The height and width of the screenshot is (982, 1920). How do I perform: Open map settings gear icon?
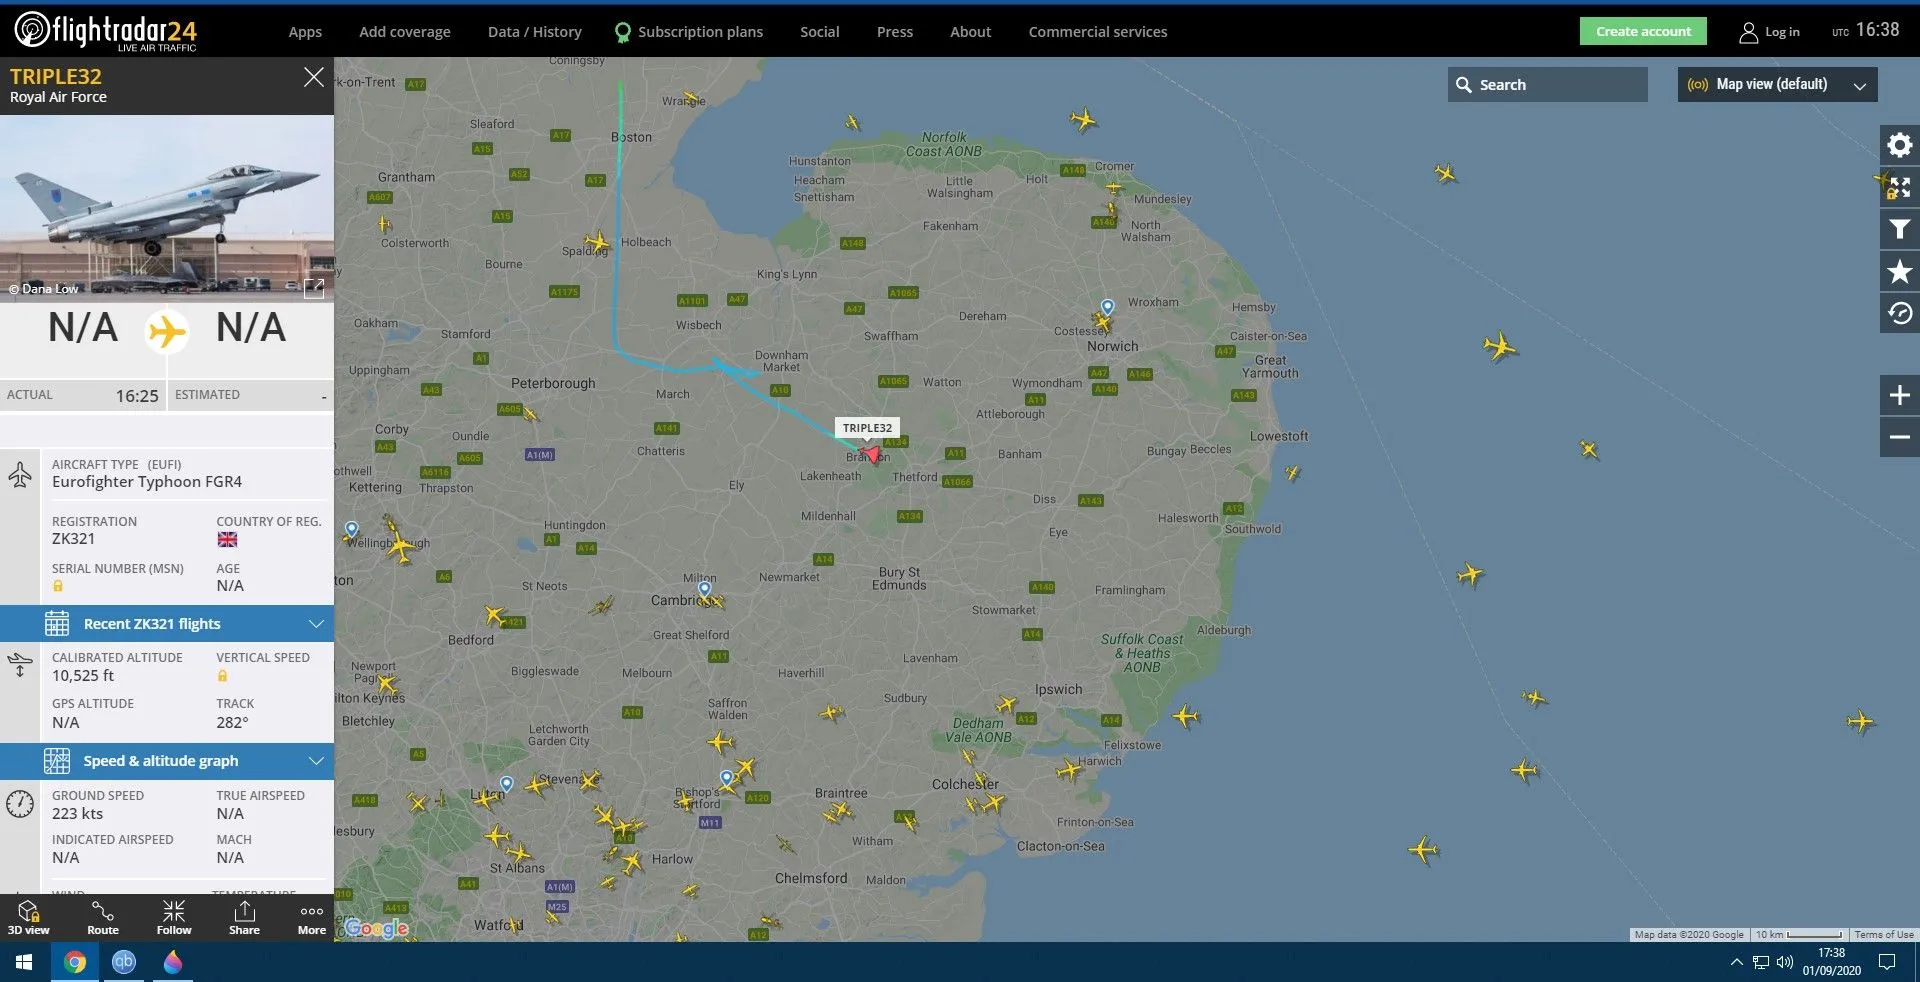(x=1899, y=146)
